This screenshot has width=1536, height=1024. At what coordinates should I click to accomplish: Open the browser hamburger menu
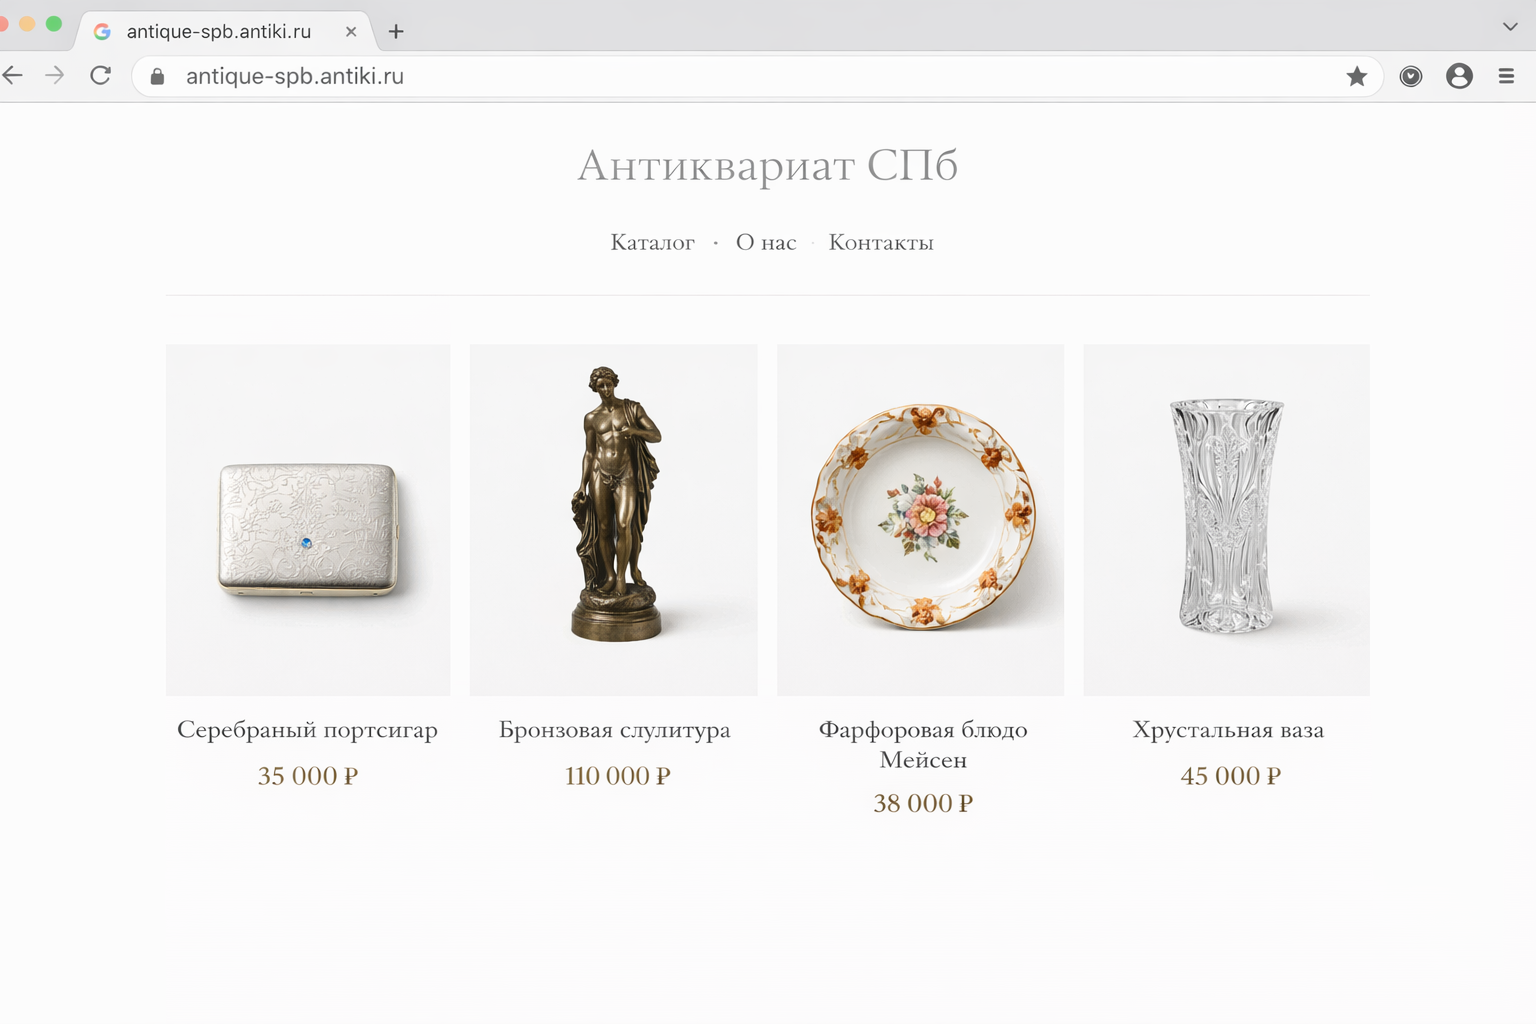(x=1506, y=76)
